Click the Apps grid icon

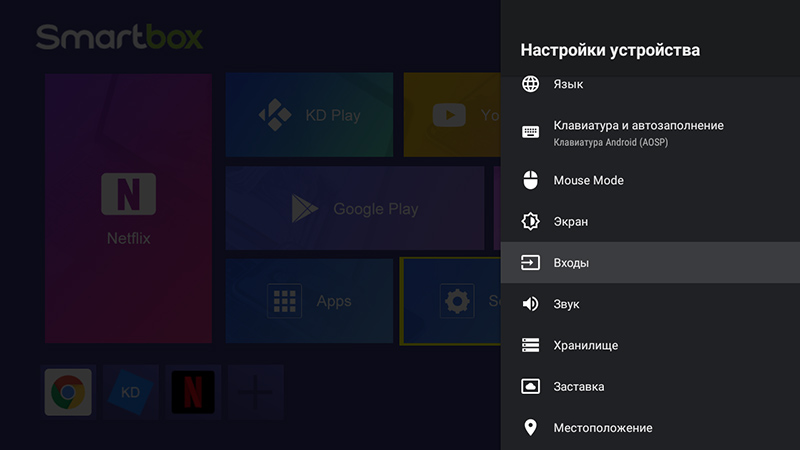[284, 301]
